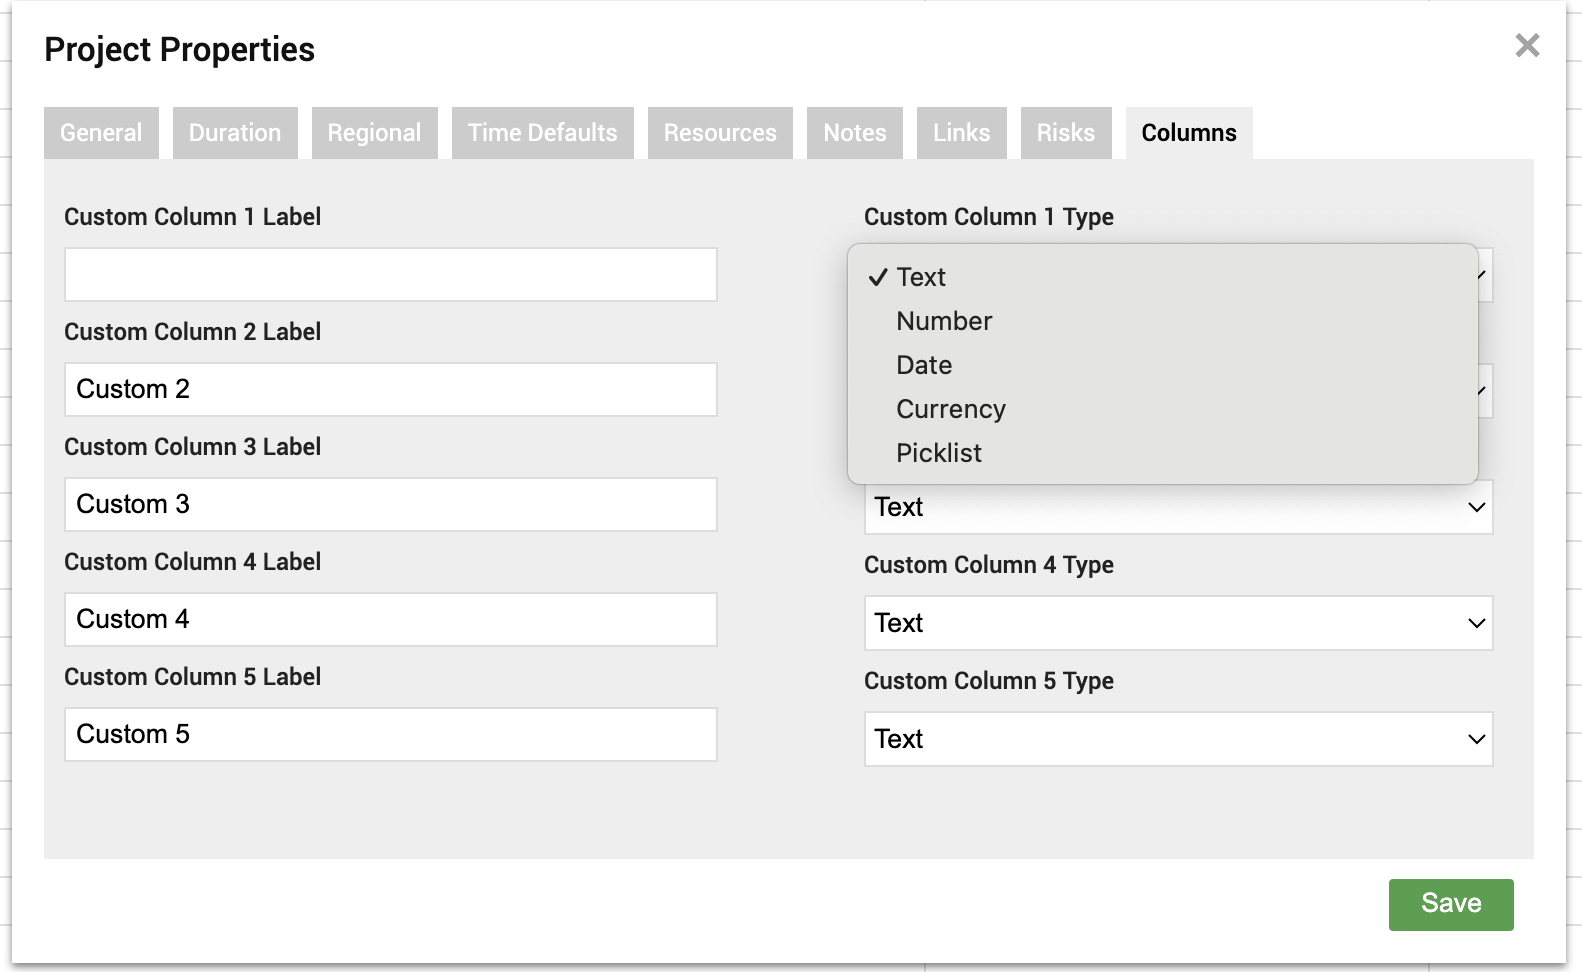Click the Save button
Viewport: 1582px width, 972px height.
click(x=1450, y=904)
